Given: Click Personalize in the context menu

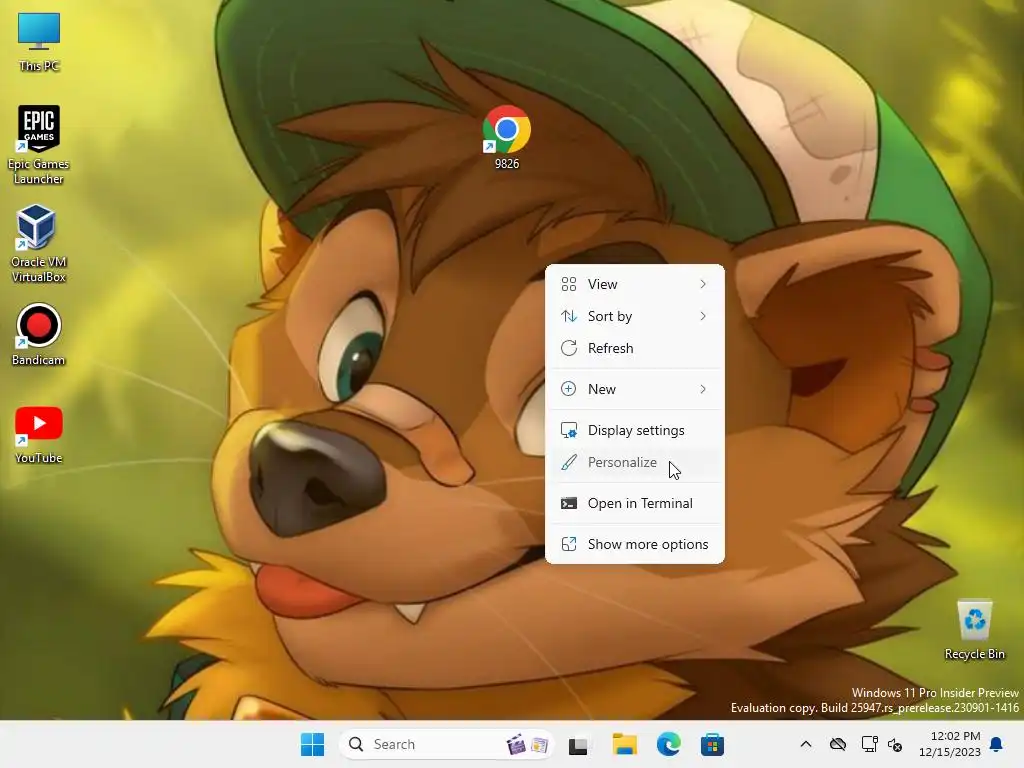Looking at the screenshot, I should click(635, 462).
